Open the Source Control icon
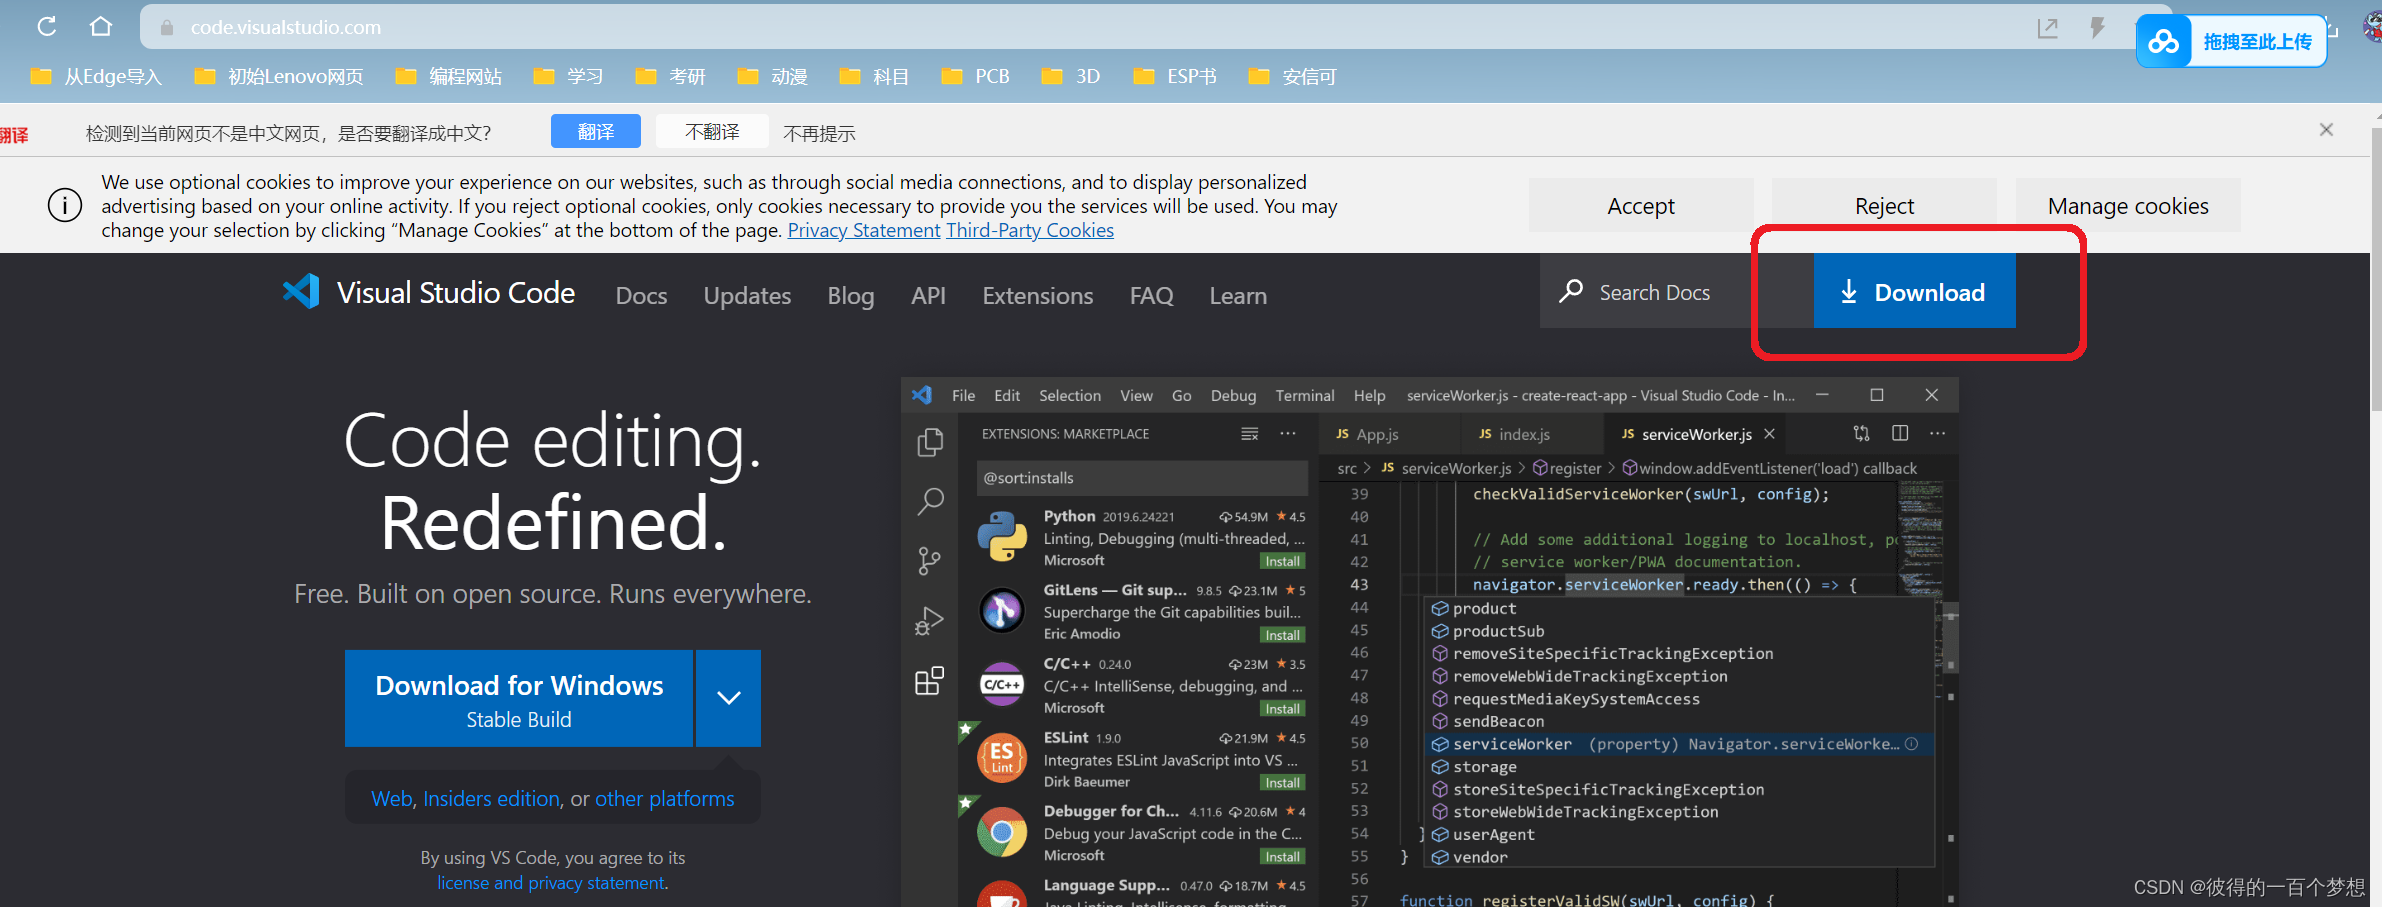 (929, 561)
